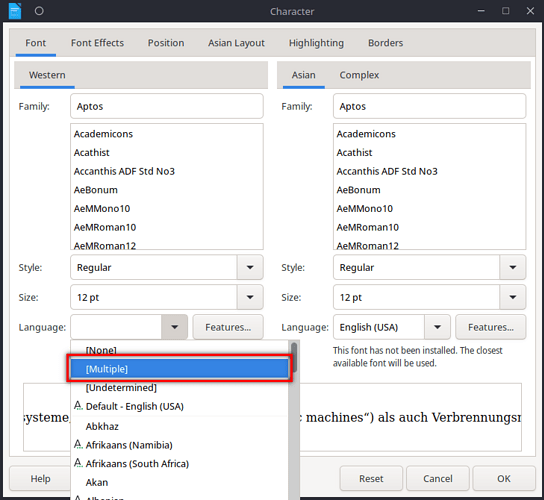544x500 pixels.
Task: Switch to the Font Effects tab
Action: coord(97,43)
